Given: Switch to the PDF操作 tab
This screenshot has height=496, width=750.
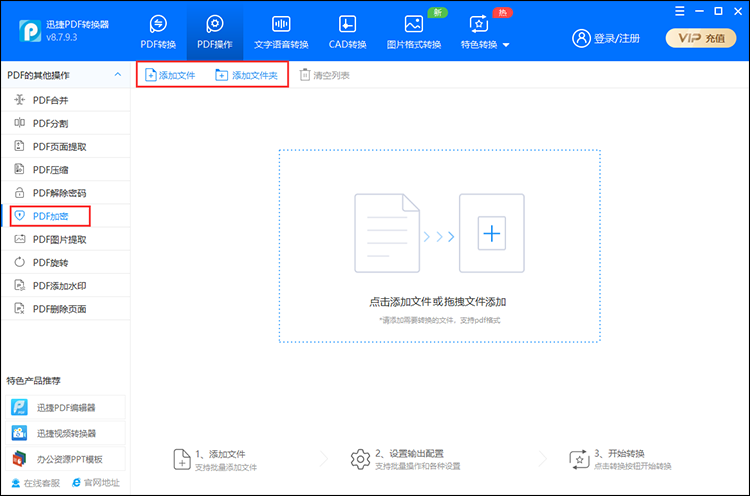Looking at the screenshot, I should pos(215,32).
